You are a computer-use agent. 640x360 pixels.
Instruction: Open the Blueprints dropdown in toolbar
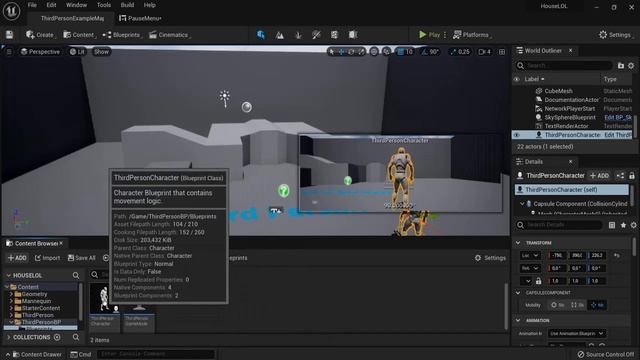pos(122,35)
